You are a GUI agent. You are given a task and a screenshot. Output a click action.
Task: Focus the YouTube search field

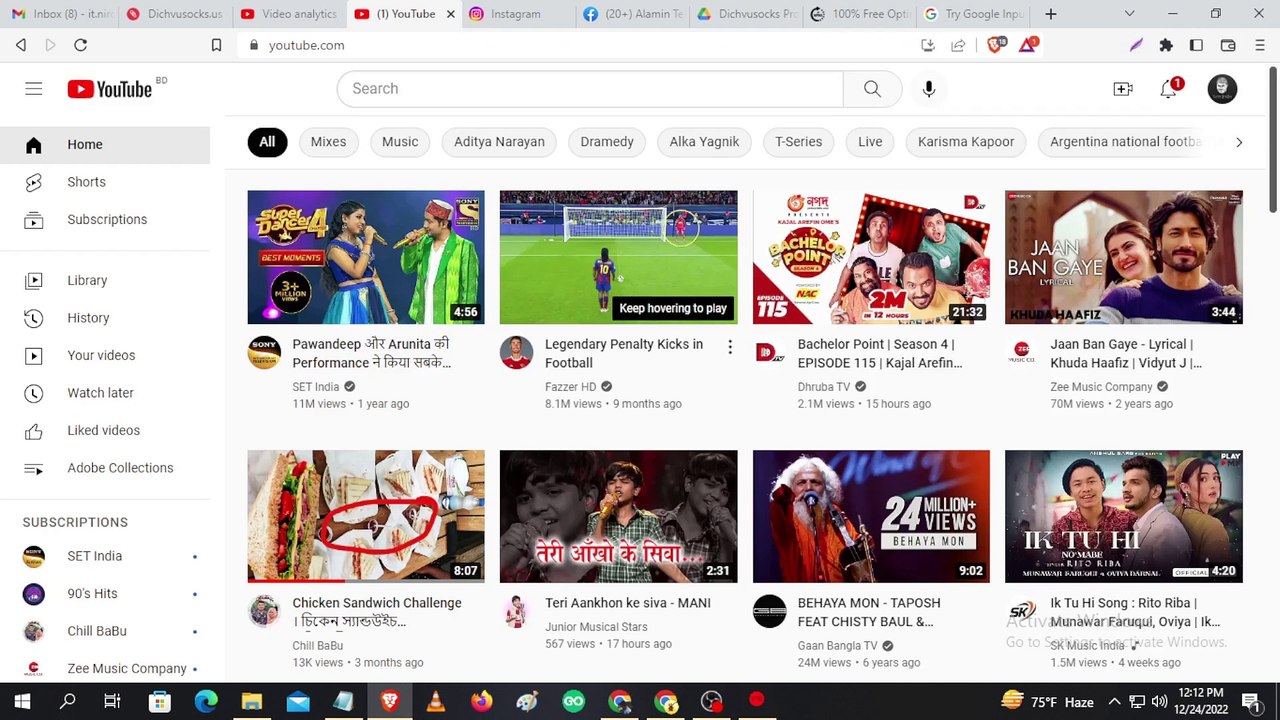point(590,89)
